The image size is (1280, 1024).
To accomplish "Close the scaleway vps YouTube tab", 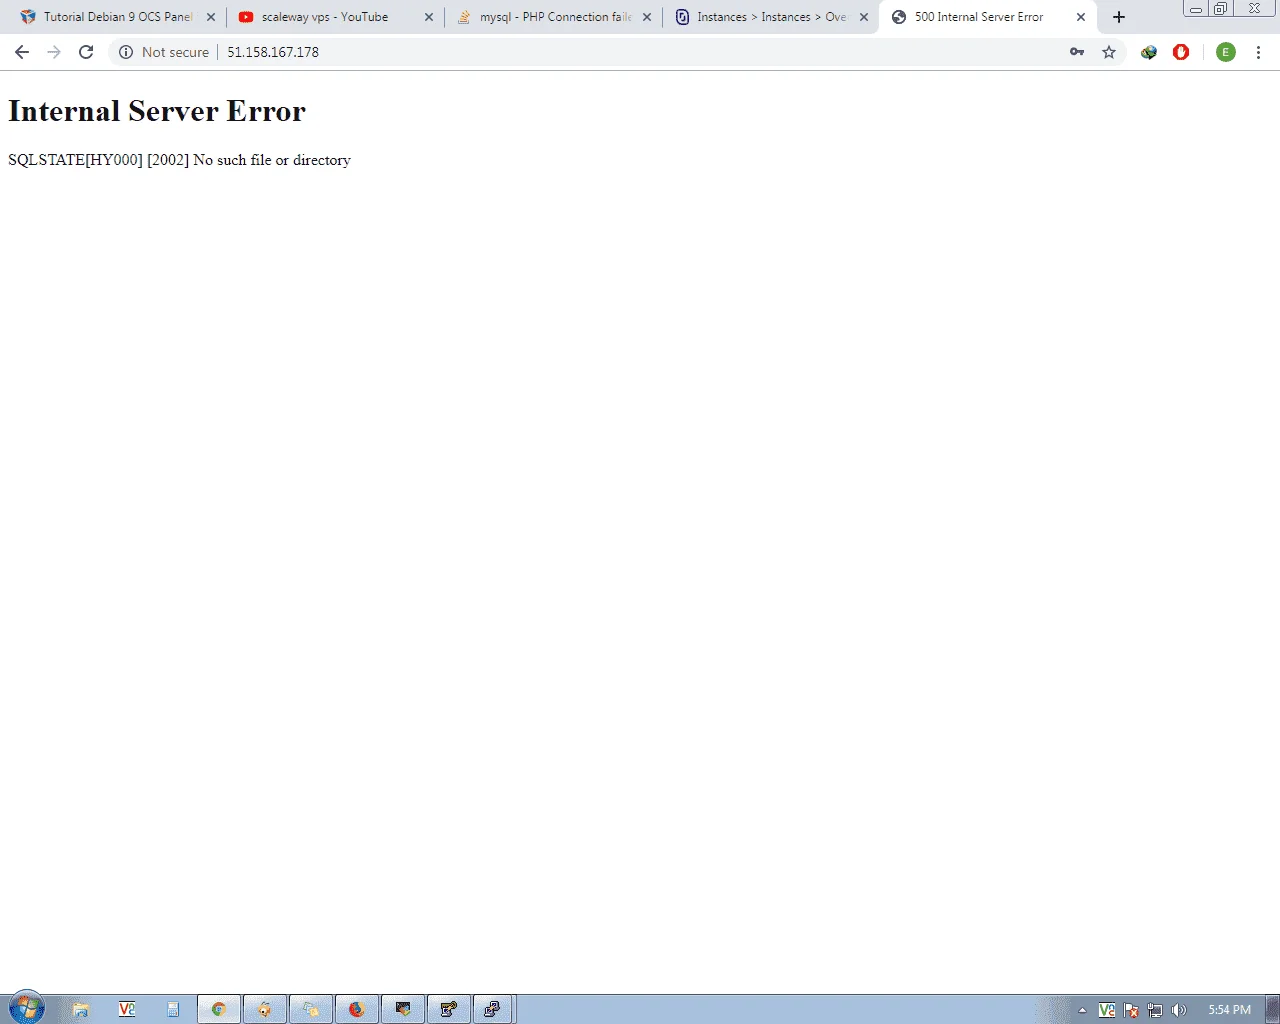I will (x=429, y=17).
